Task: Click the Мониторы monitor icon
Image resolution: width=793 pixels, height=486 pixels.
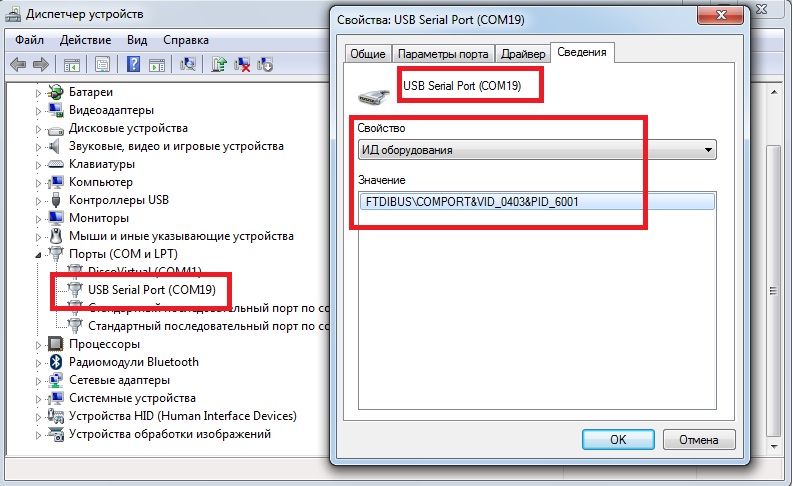Action: tap(55, 218)
